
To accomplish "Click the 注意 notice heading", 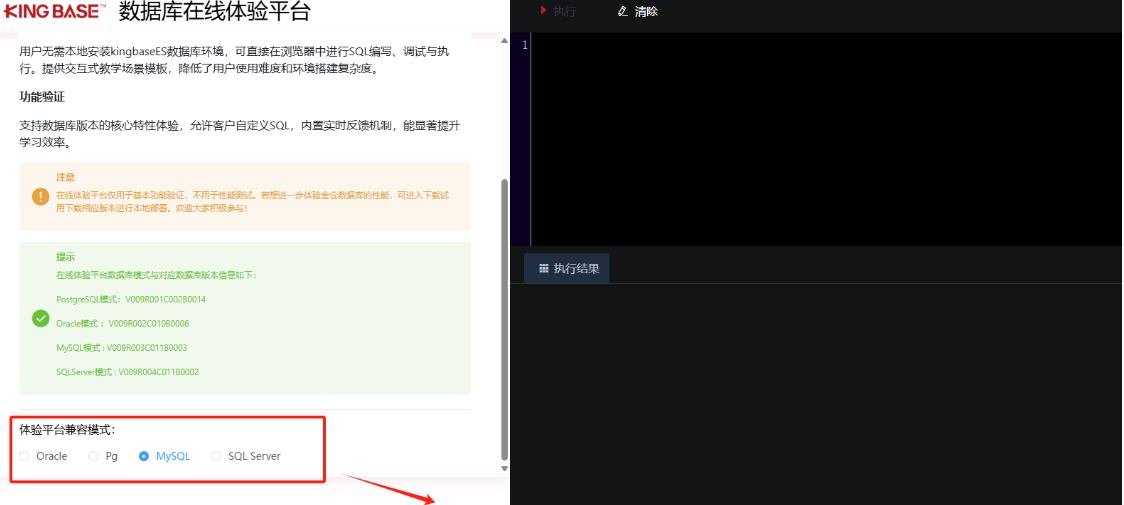I will tap(66, 176).
